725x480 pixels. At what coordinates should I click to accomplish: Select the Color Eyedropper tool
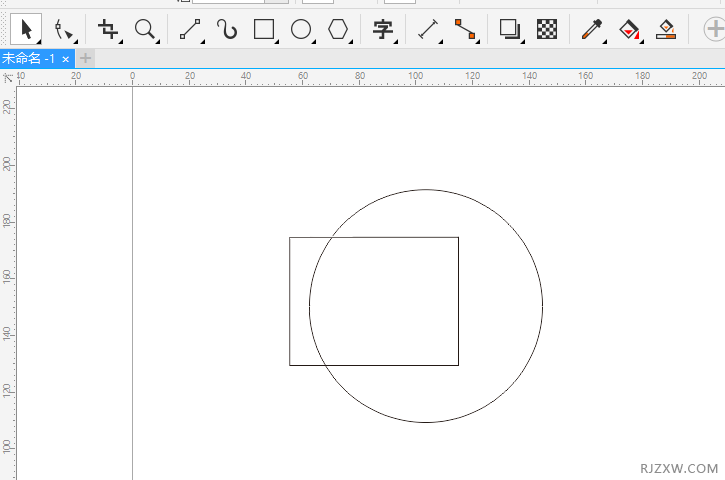pos(592,30)
